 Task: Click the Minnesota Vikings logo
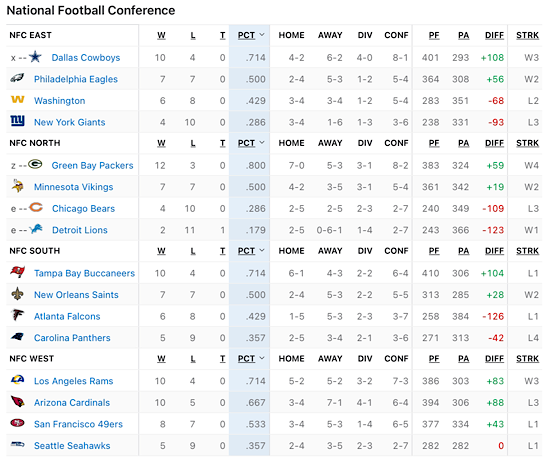pyautogui.click(x=17, y=186)
